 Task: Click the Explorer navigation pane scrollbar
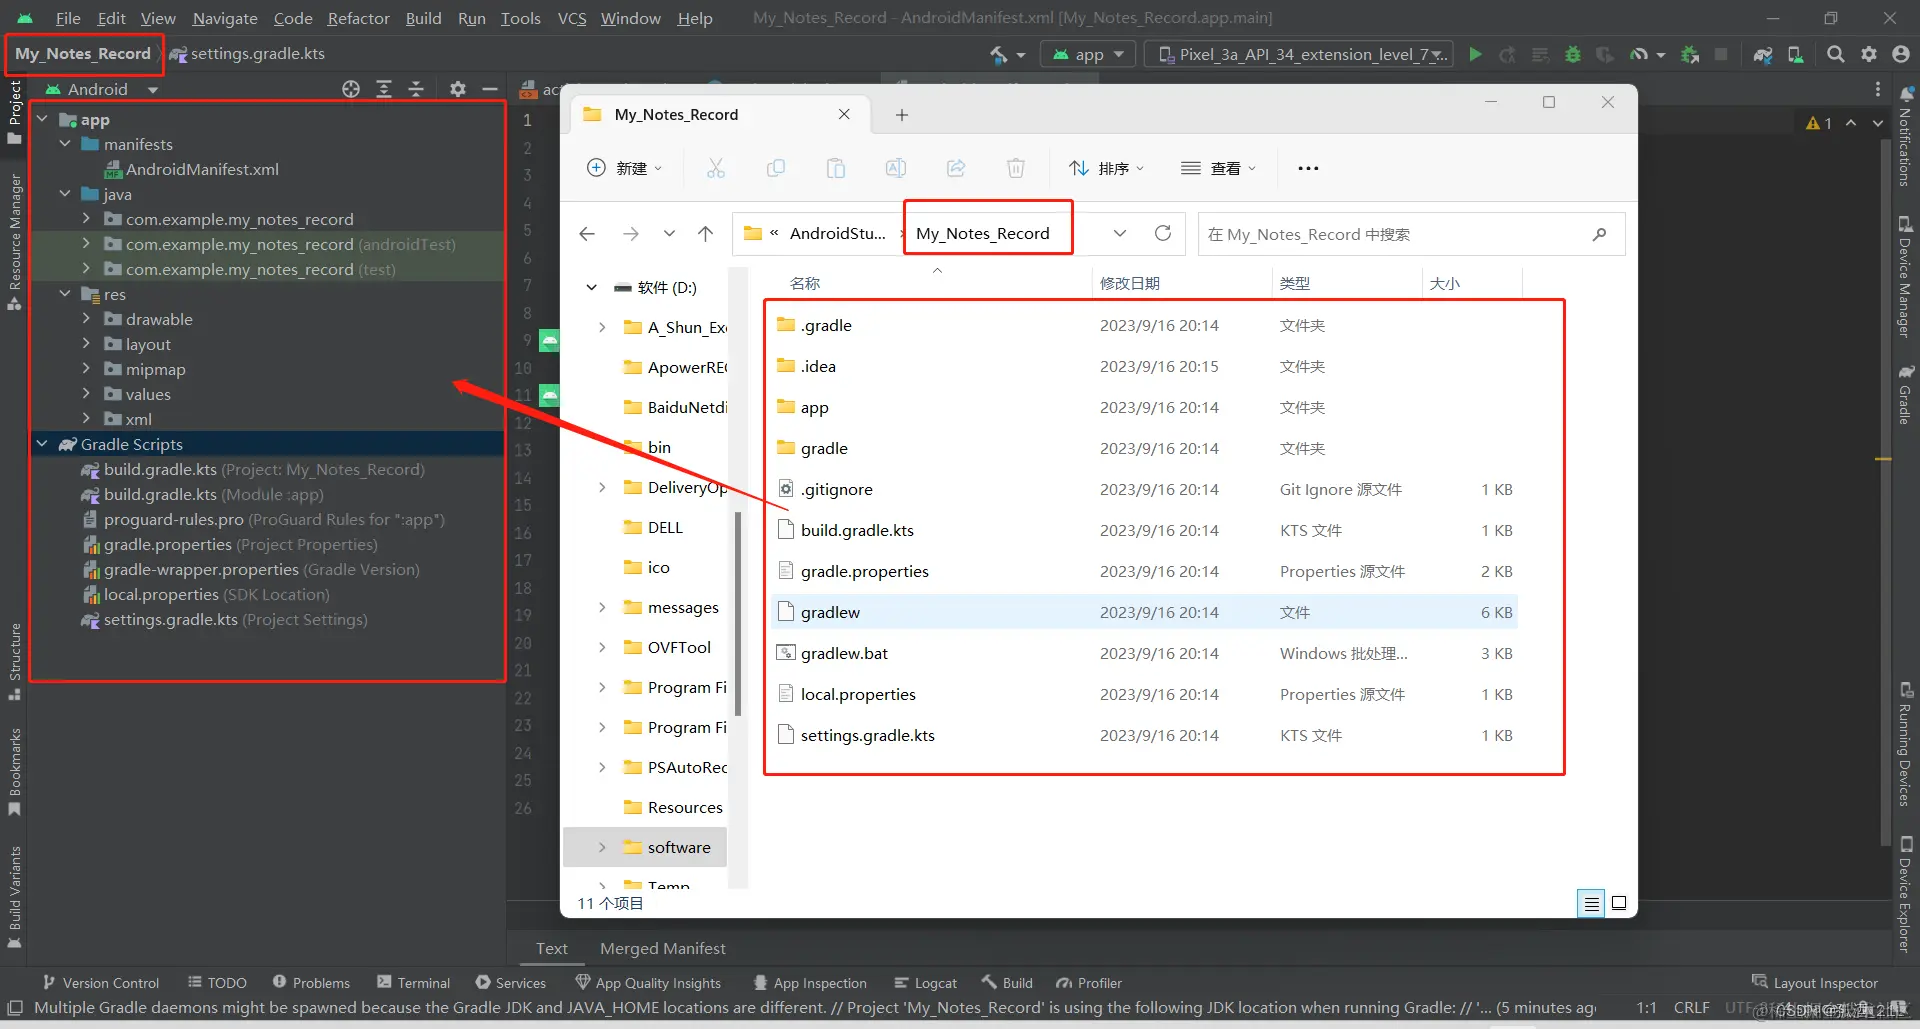tap(738, 615)
